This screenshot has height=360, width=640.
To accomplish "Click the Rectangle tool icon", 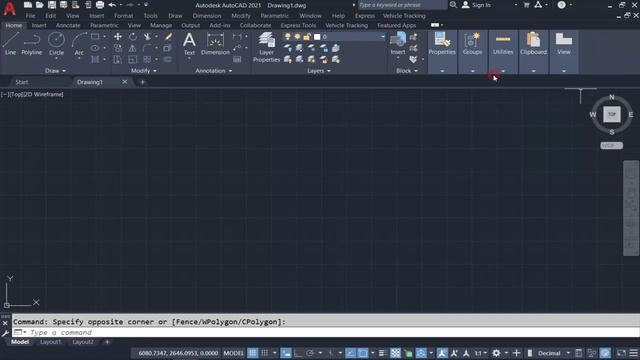I will coord(95,36).
